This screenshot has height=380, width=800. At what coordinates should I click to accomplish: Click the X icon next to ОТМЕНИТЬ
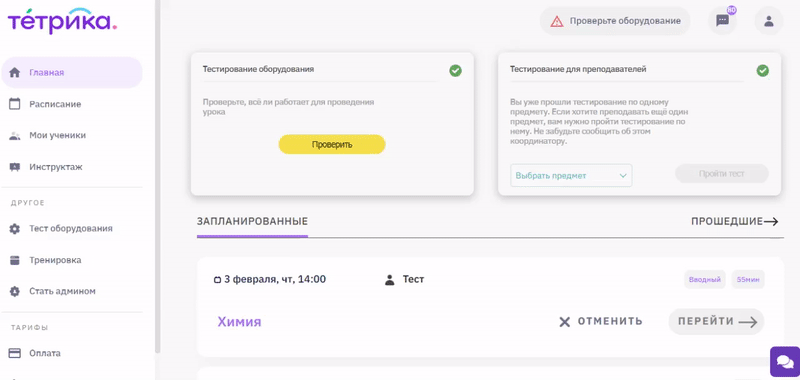pos(564,322)
